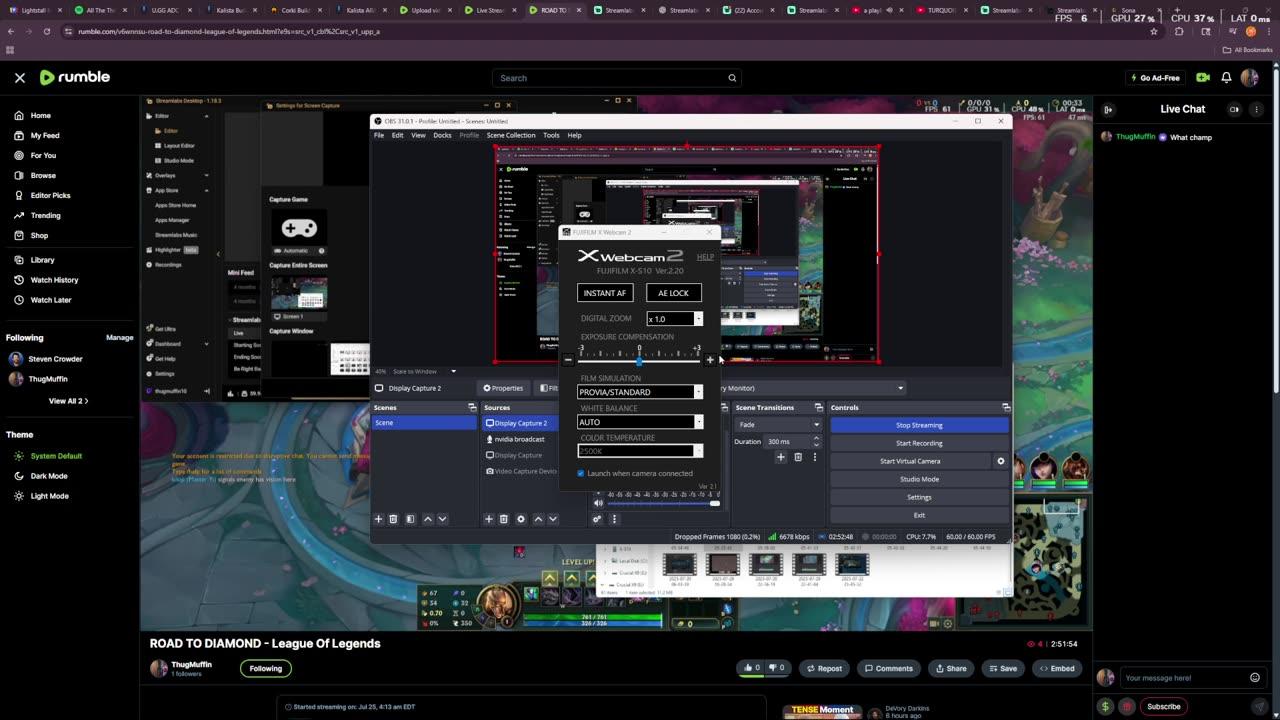Viewport: 1280px width, 720px height.
Task: Add a source with plus icon in OBS Sources
Action: [489, 519]
